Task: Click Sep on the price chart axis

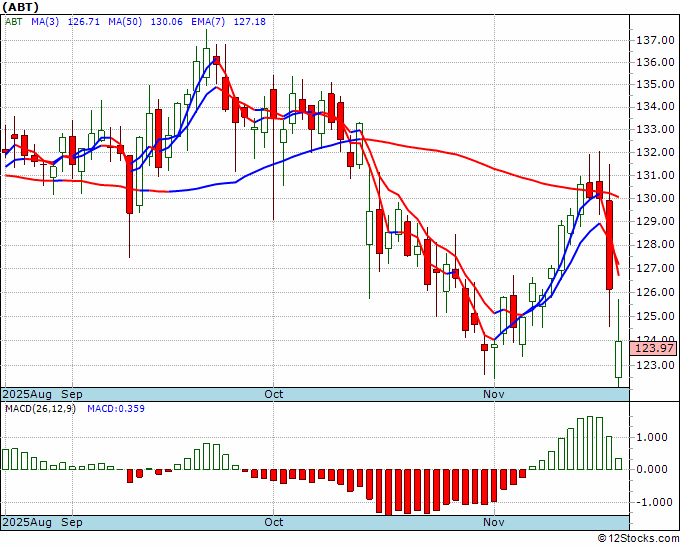Action: (72, 394)
